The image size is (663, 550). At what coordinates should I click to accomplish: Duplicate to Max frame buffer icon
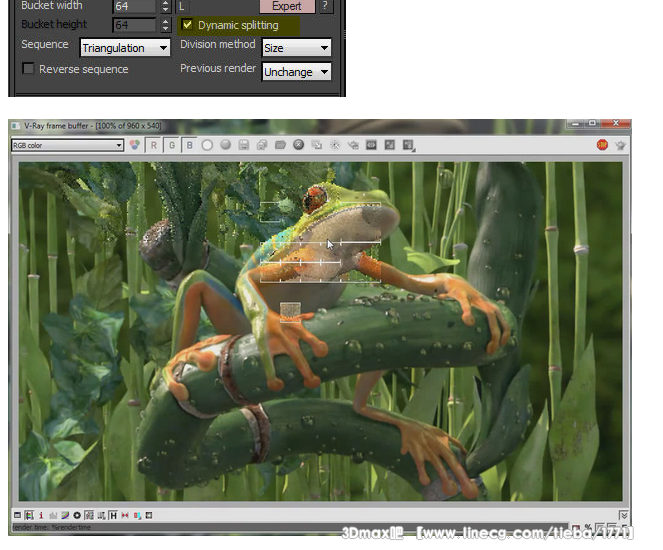click(x=317, y=145)
